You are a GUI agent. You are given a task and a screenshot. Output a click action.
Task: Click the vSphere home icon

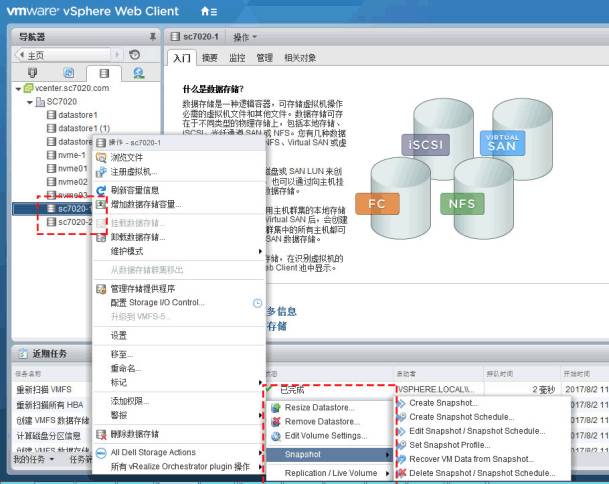[x=205, y=11]
